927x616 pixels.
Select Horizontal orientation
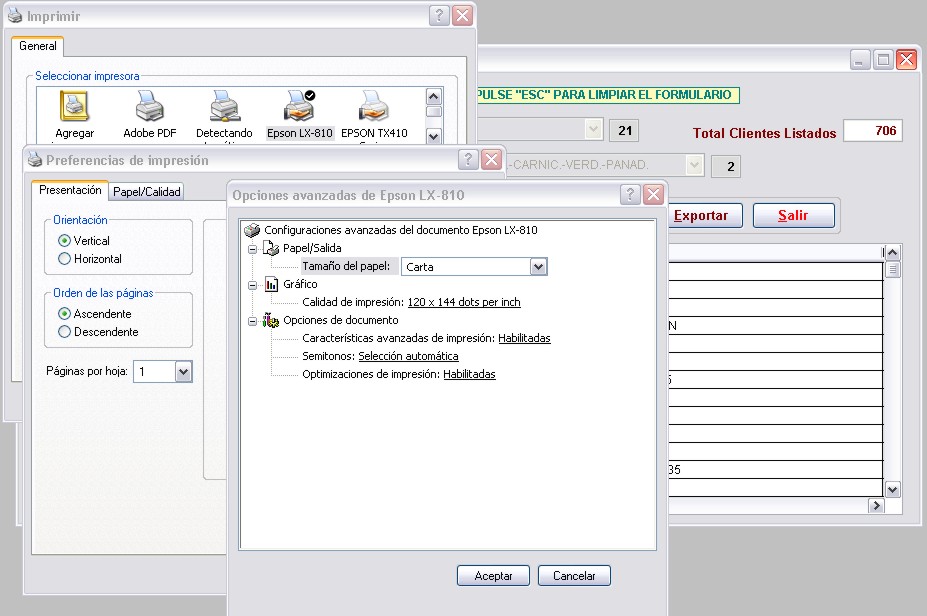(64, 259)
